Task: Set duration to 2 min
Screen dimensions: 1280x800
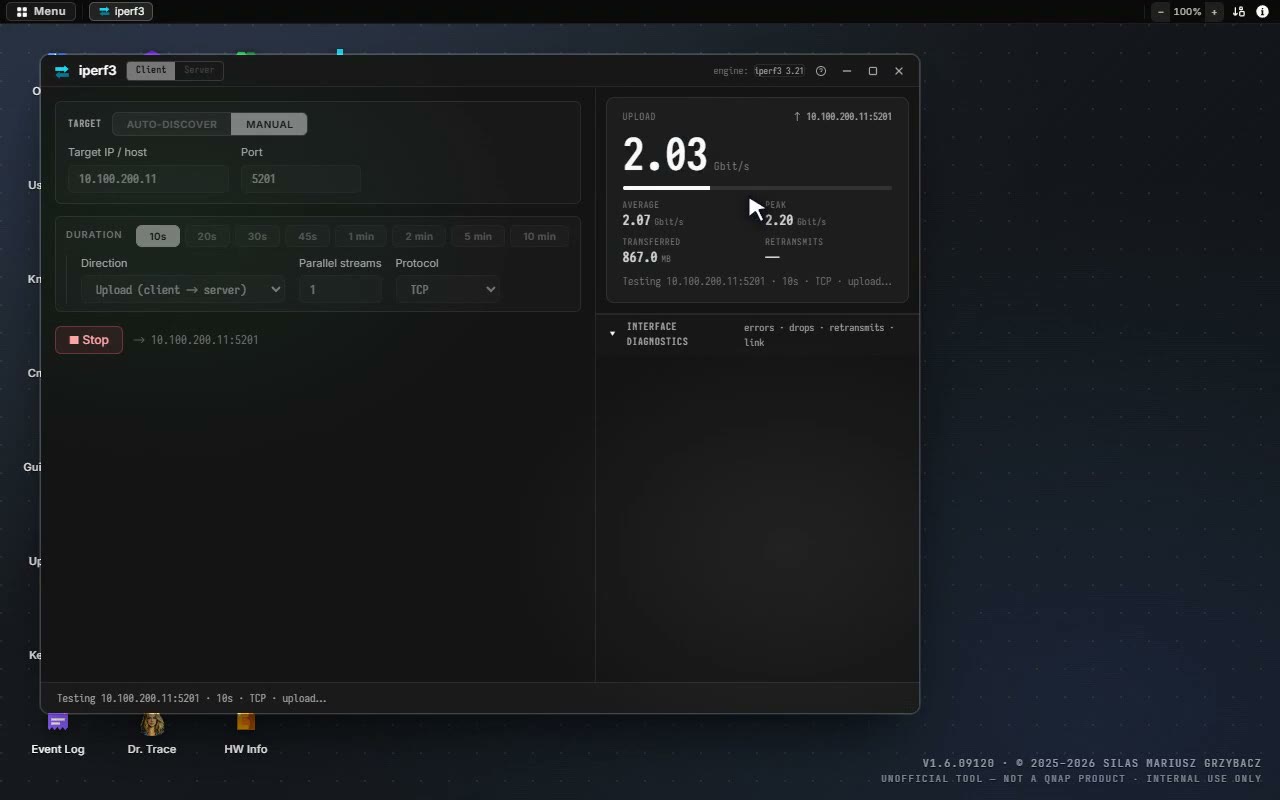Action: pyautogui.click(x=419, y=236)
